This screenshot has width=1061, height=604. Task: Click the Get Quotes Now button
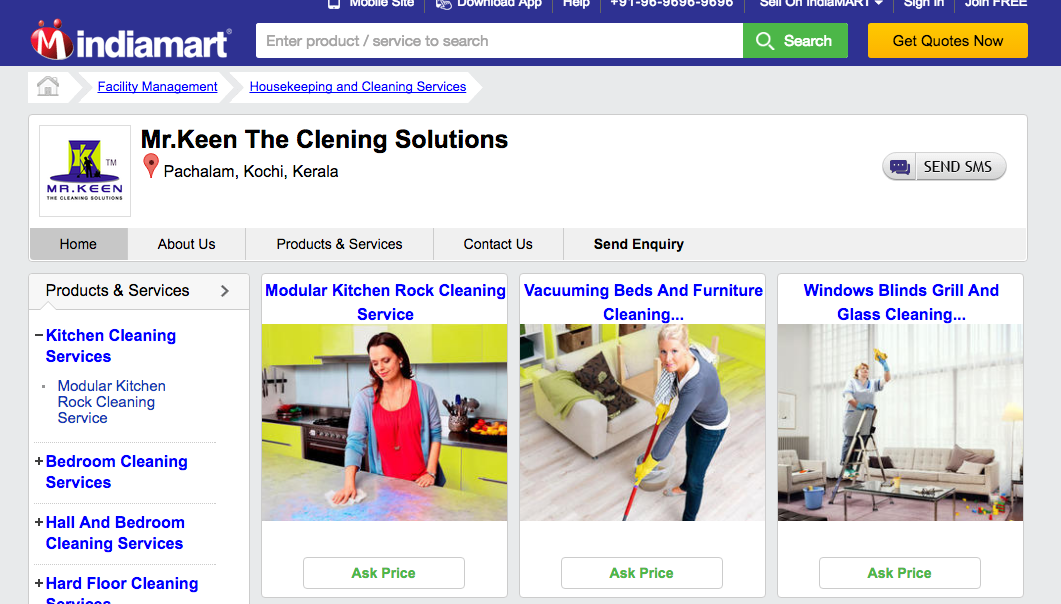tap(947, 41)
